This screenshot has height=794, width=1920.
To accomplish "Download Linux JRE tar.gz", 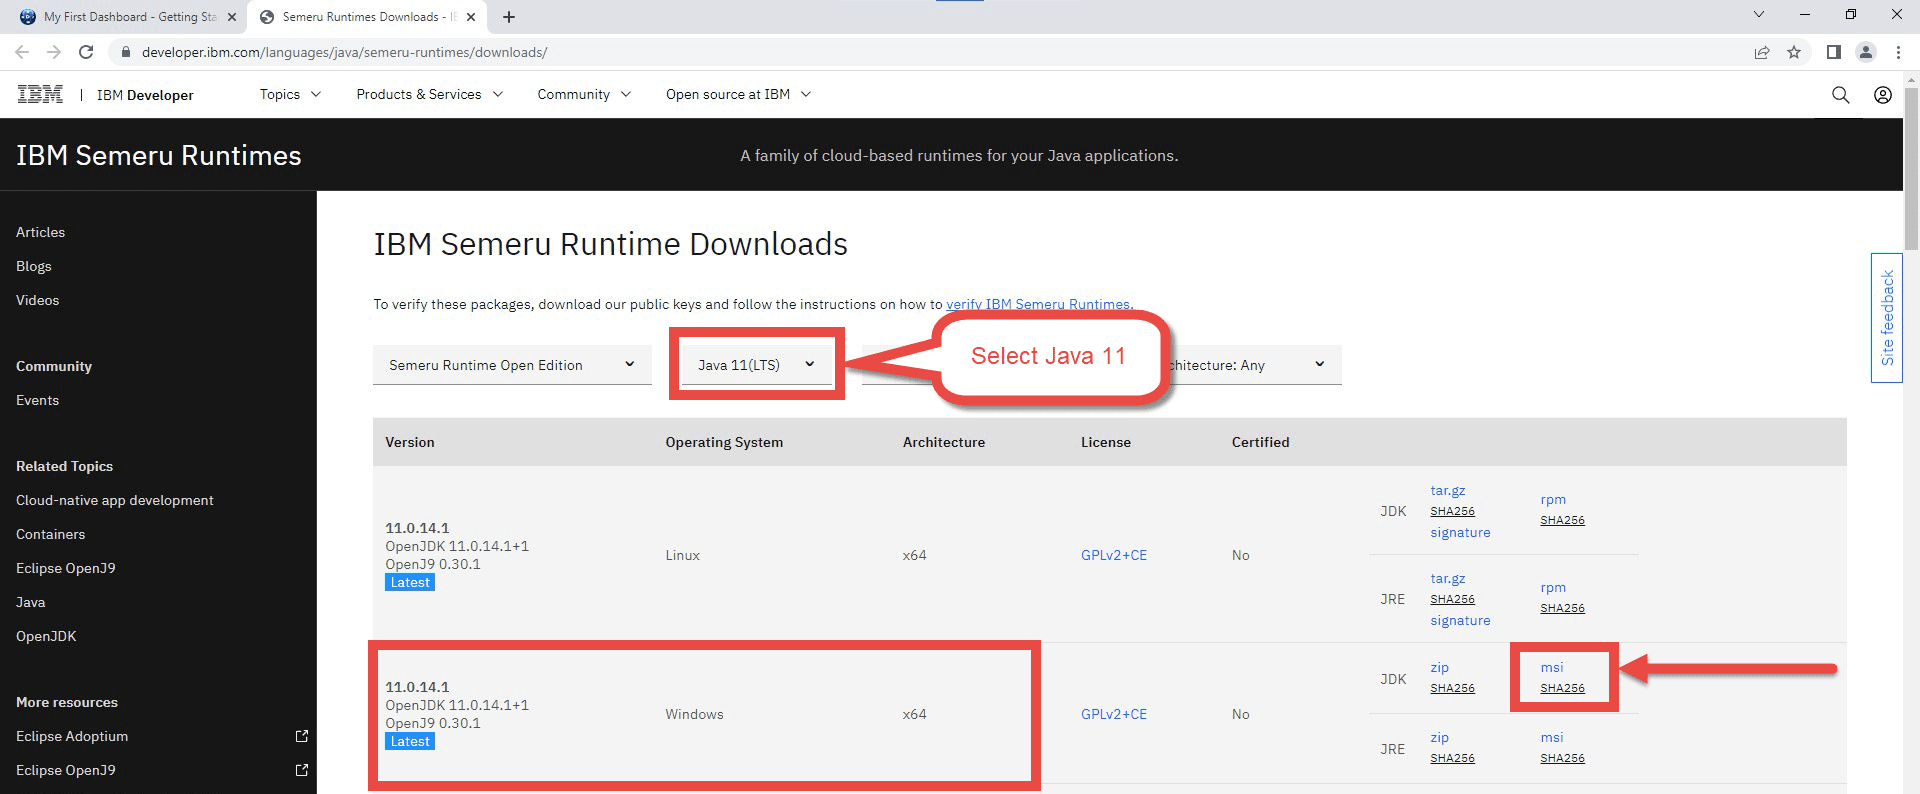I will pos(1447,579).
